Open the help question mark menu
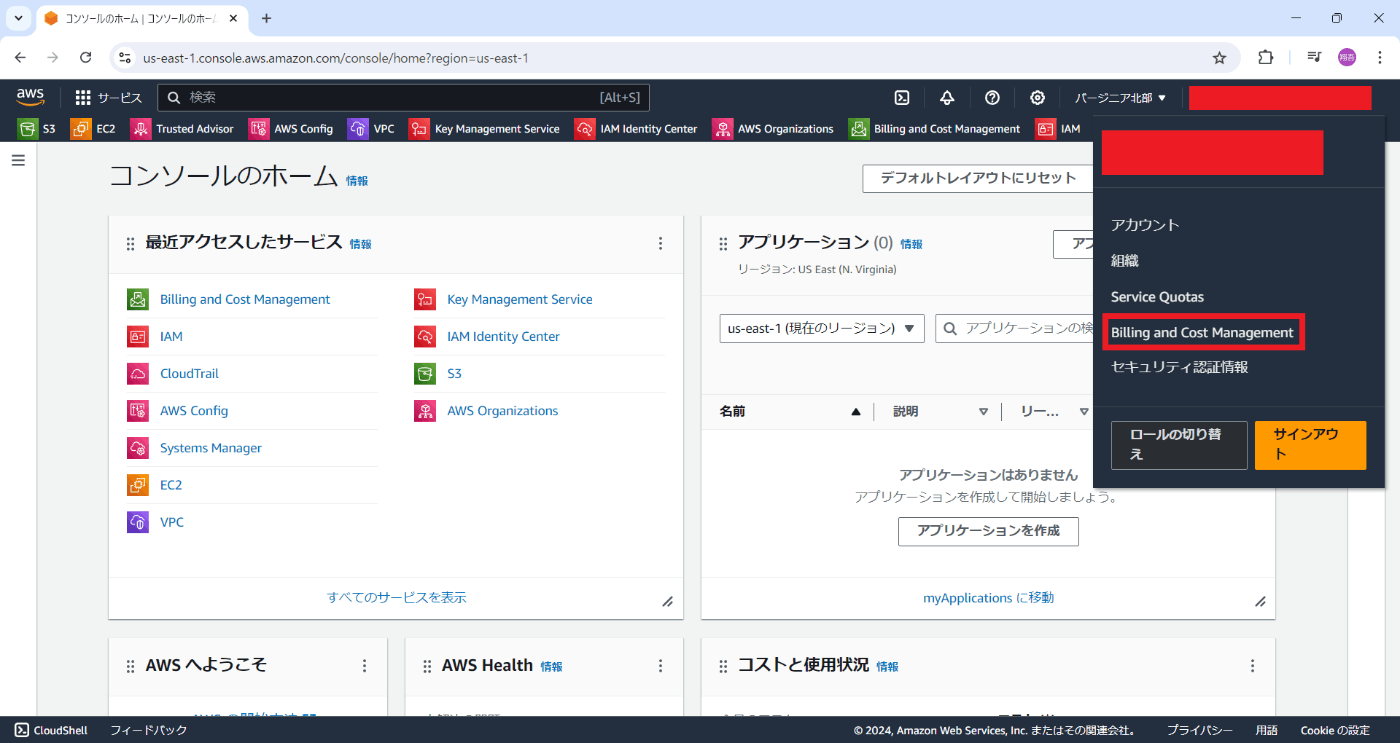The height and width of the screenshot is (743, 1400). click(x=992, y=97)
